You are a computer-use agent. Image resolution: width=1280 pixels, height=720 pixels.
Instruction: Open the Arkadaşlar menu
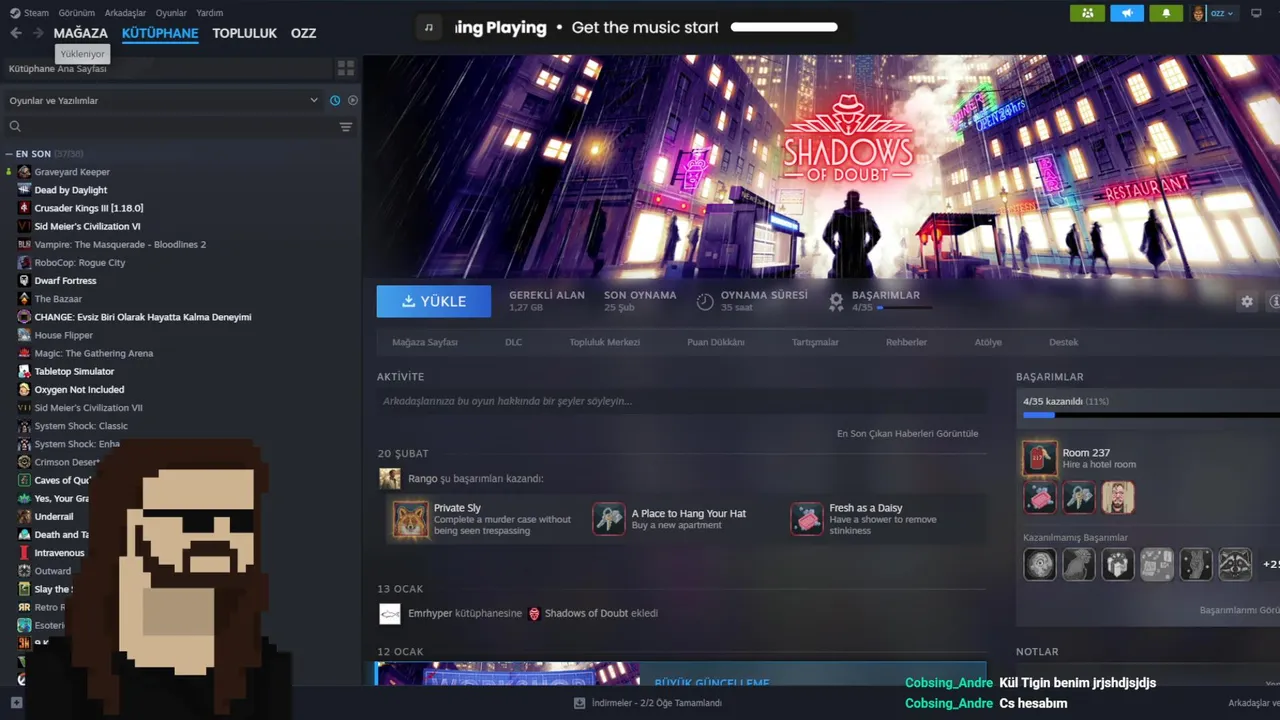tap(125, 13)
